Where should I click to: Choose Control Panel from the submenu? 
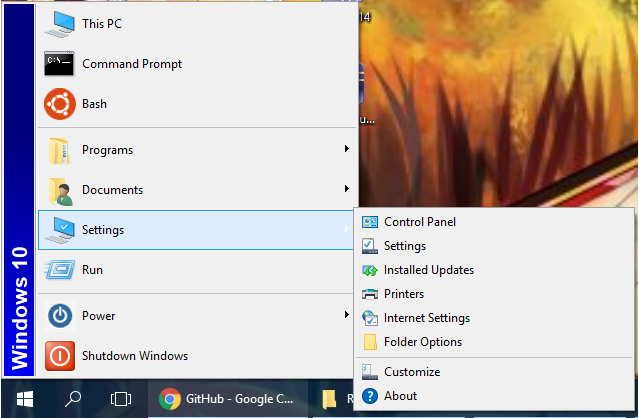click(x=494, y=222)
